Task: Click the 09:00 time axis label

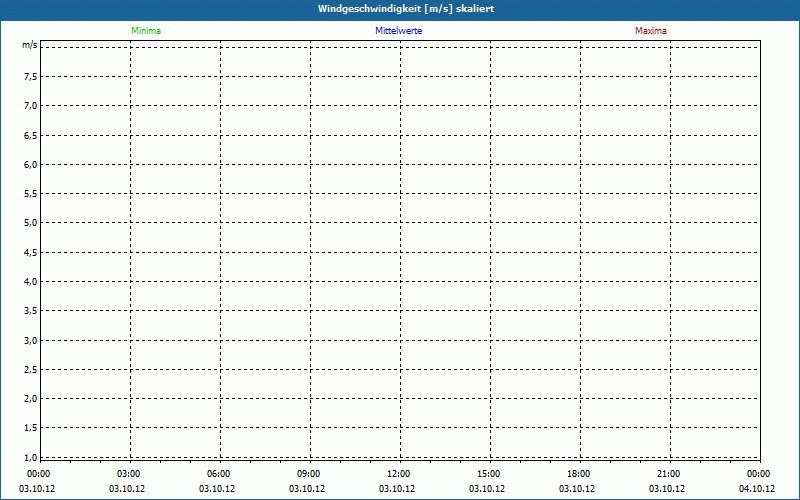Action: tap(308, 474)
